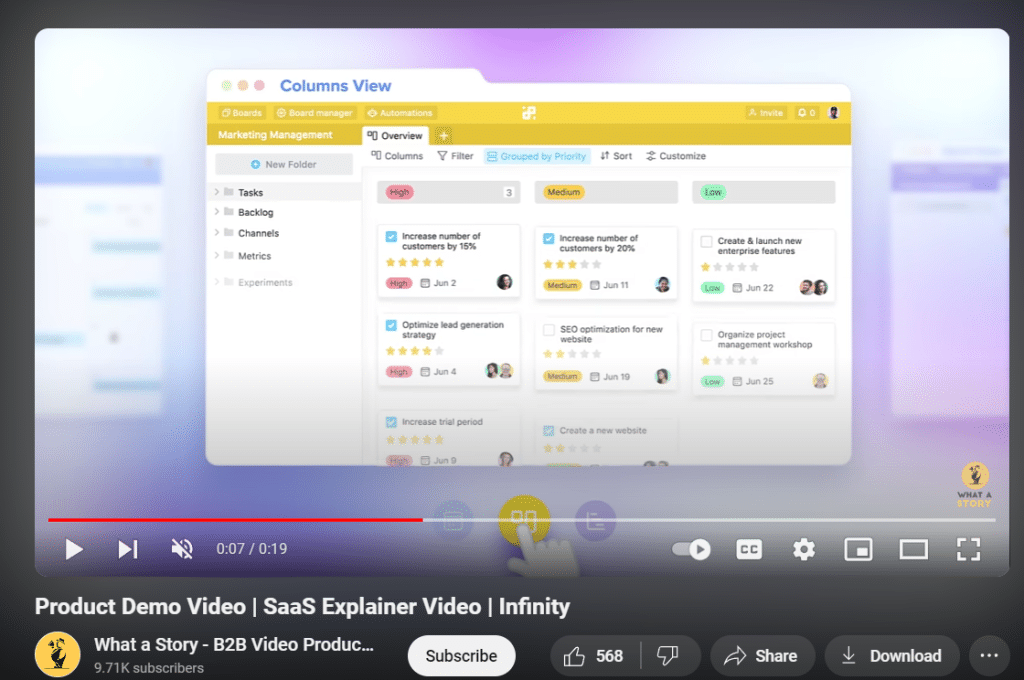Switch to miniplayer mode

pyautogui.click(x=858, y=549)
